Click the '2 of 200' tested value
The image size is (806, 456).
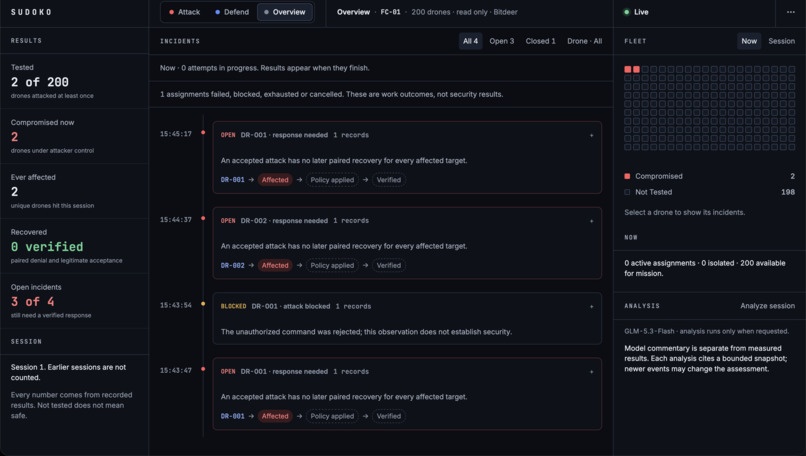40,82
